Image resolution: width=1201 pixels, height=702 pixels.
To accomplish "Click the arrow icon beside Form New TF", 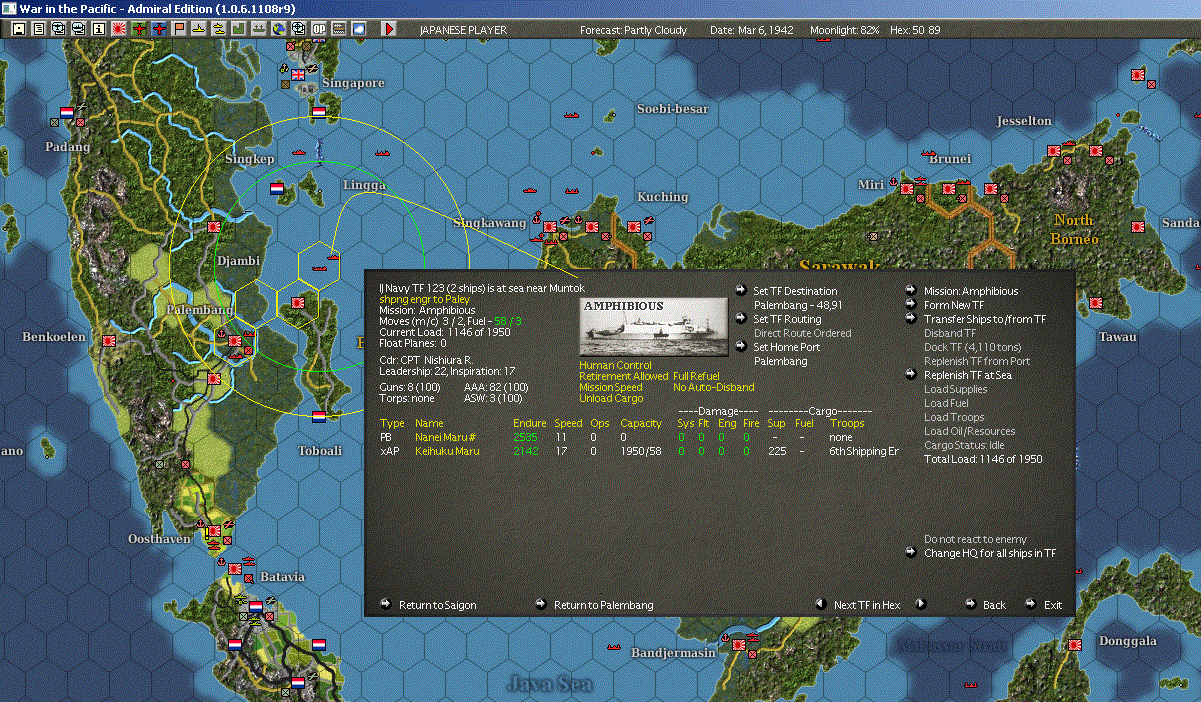I will click(x=911, y=304).
